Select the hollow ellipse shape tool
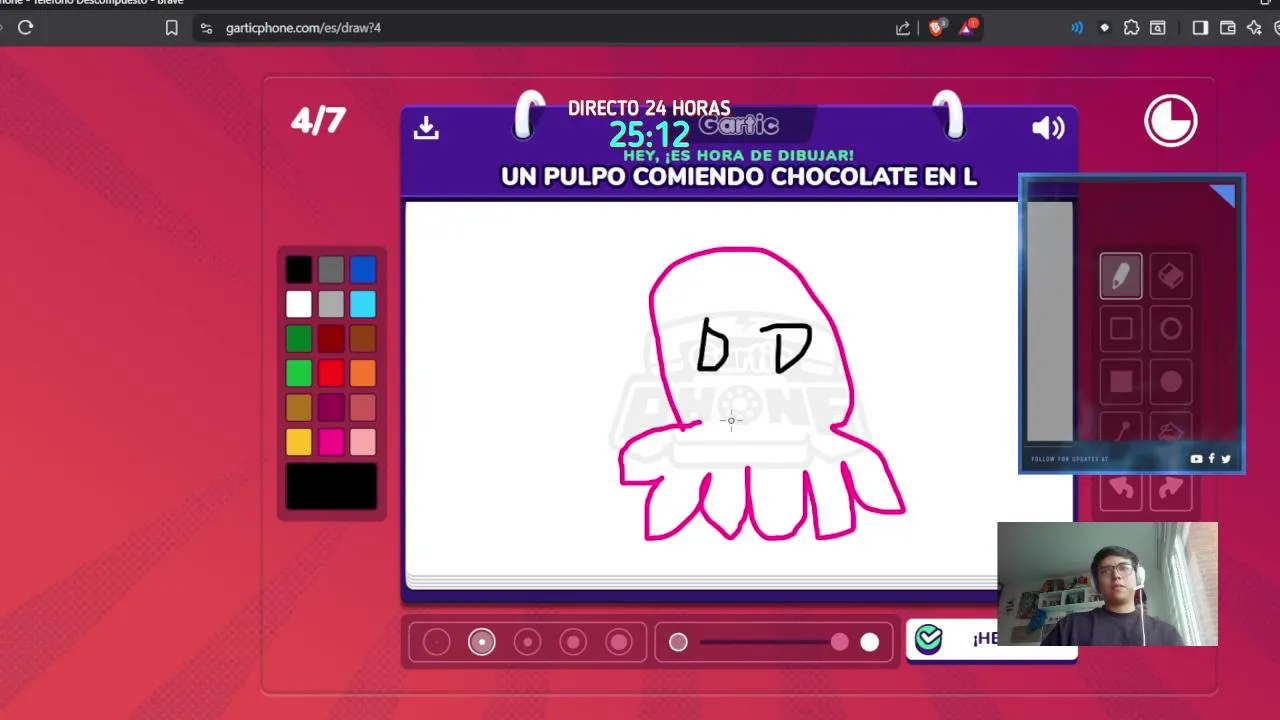 pos(1171,329)
